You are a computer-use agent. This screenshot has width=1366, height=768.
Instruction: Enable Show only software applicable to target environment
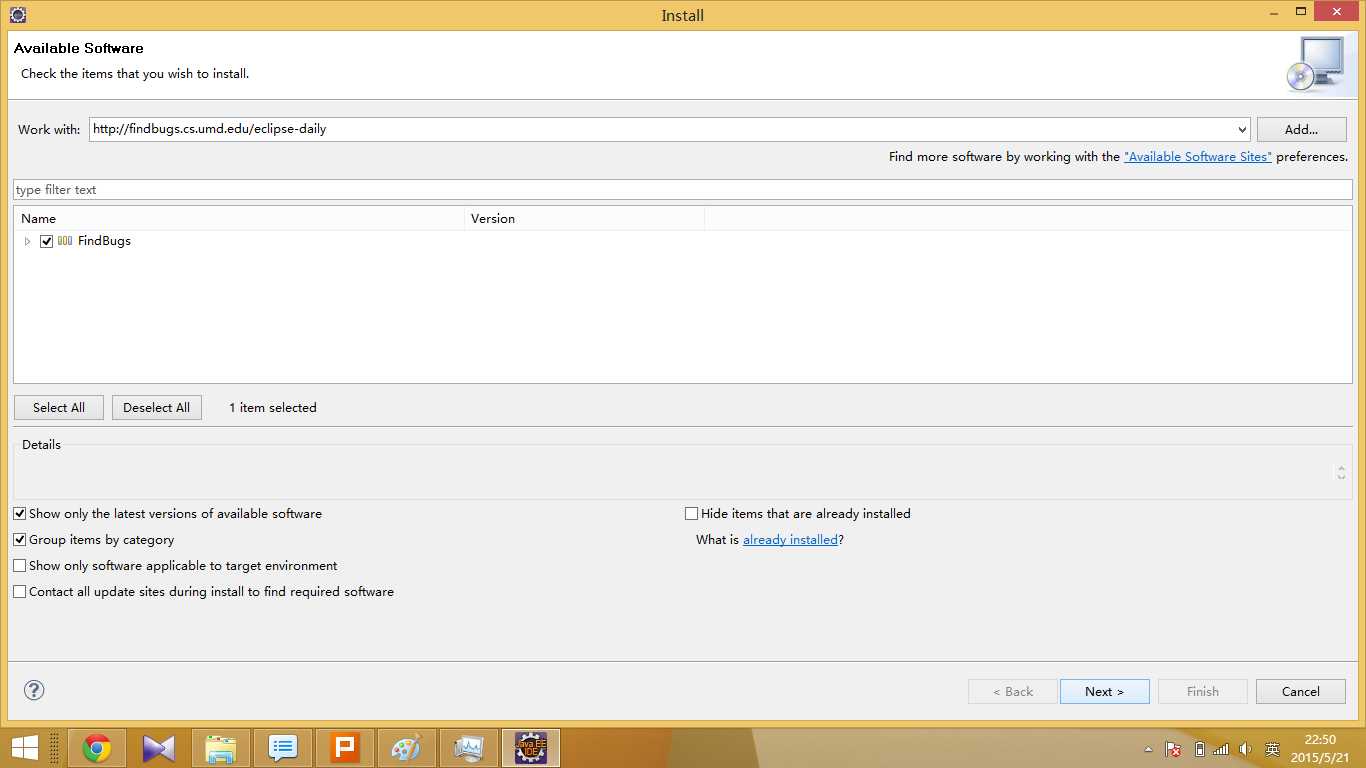(x=19, y=566)
